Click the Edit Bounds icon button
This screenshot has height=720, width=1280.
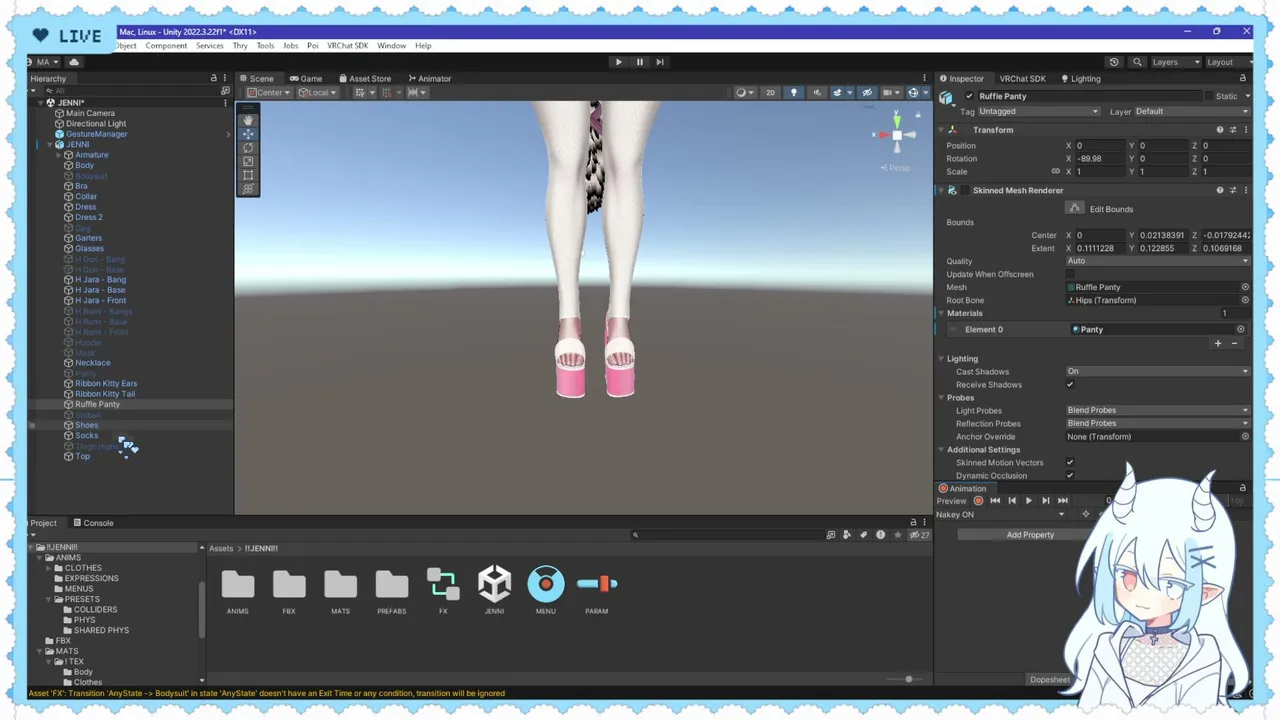point(1075,208)
